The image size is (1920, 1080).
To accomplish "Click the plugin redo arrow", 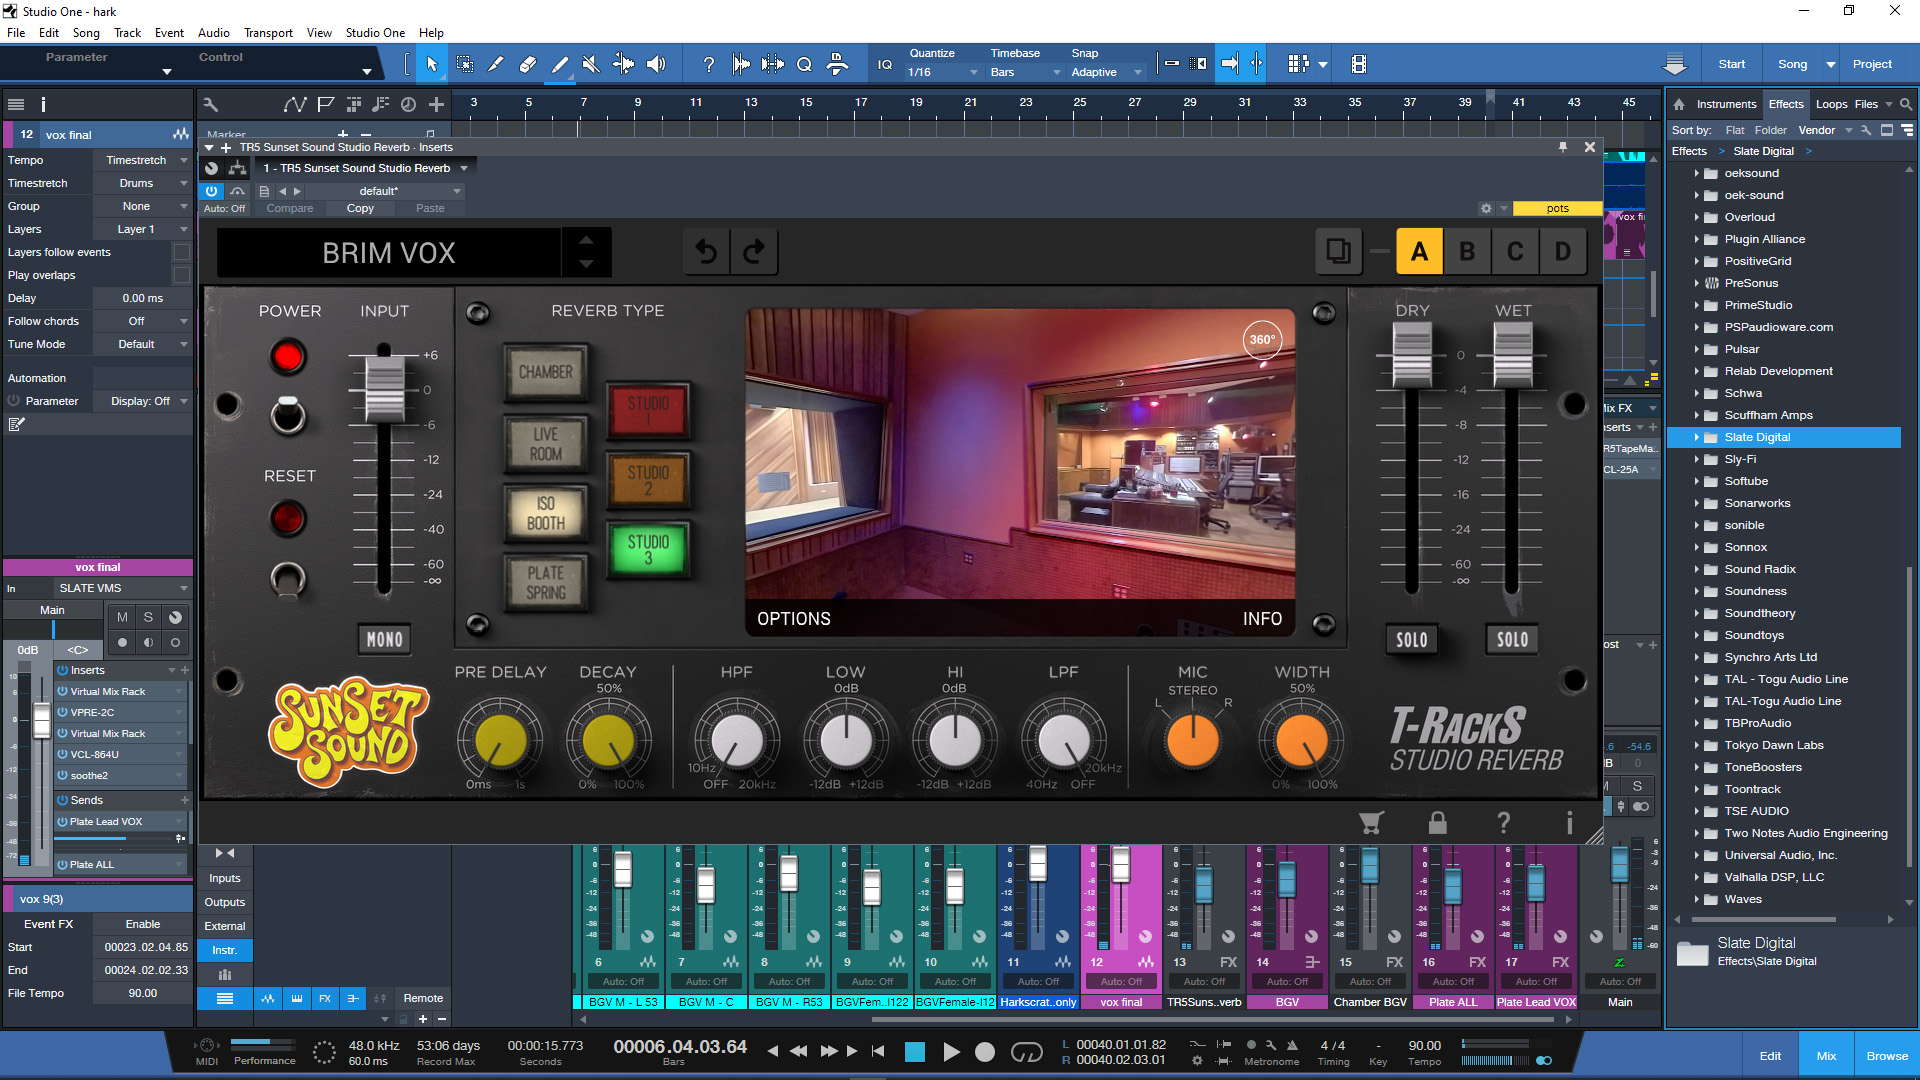I will click(x=754, y=252).
